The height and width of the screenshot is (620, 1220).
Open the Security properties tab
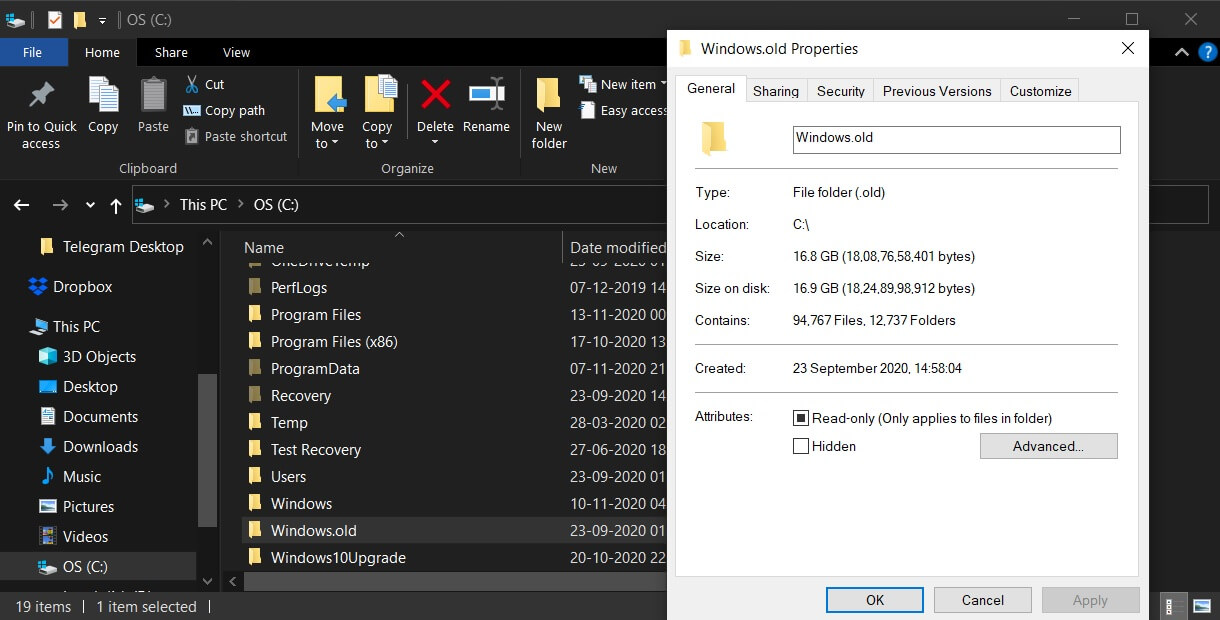pos(841,91)
